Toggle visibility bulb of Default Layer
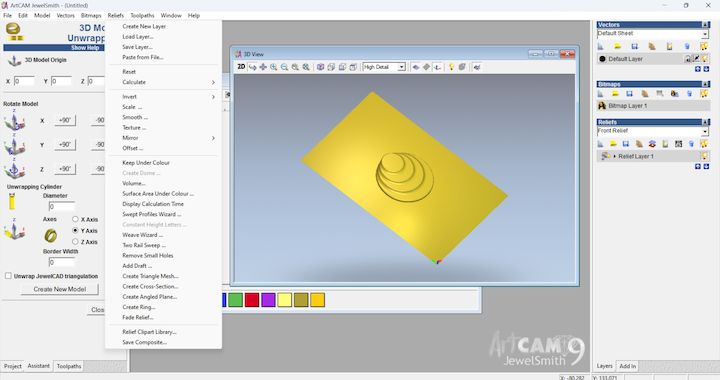The width and height of the screenshot is (720, 380). click(x=705, y=59)
